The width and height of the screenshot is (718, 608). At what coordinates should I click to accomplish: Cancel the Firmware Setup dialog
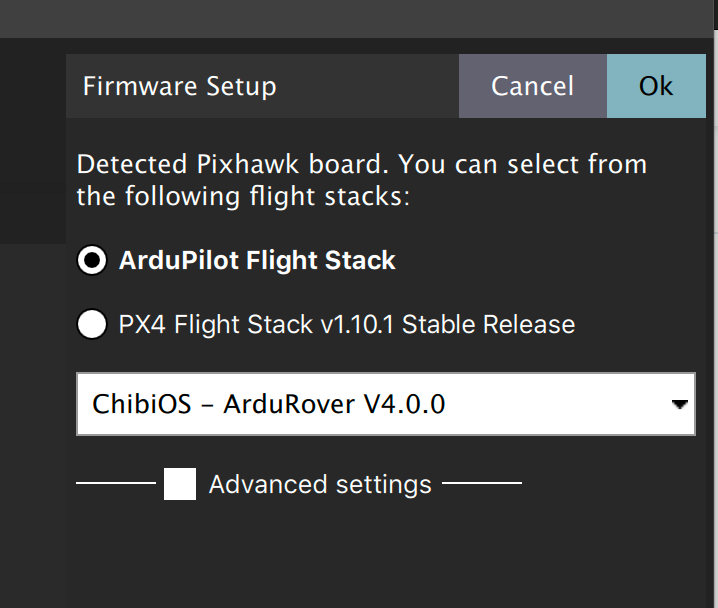533,86
